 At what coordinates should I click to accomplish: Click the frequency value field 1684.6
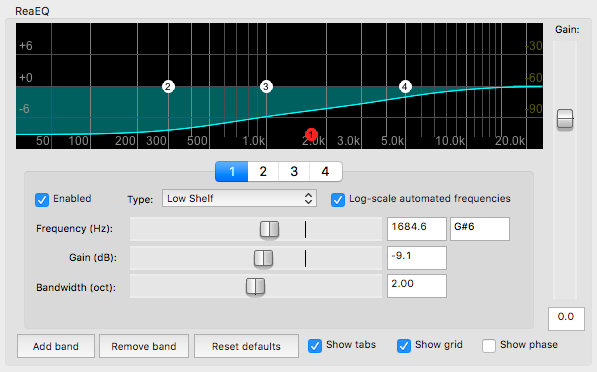[x=417, y=229]
